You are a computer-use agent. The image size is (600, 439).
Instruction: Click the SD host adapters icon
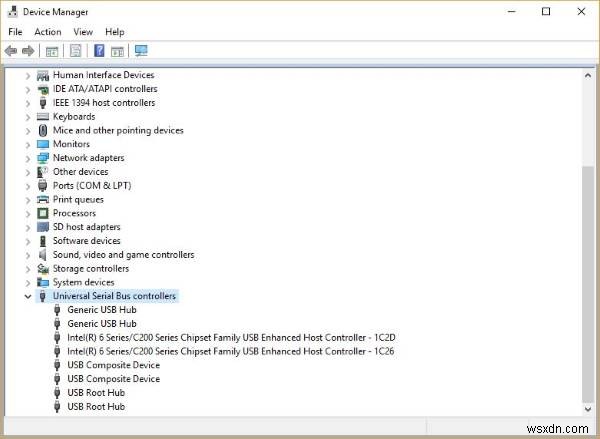point(43,227)
